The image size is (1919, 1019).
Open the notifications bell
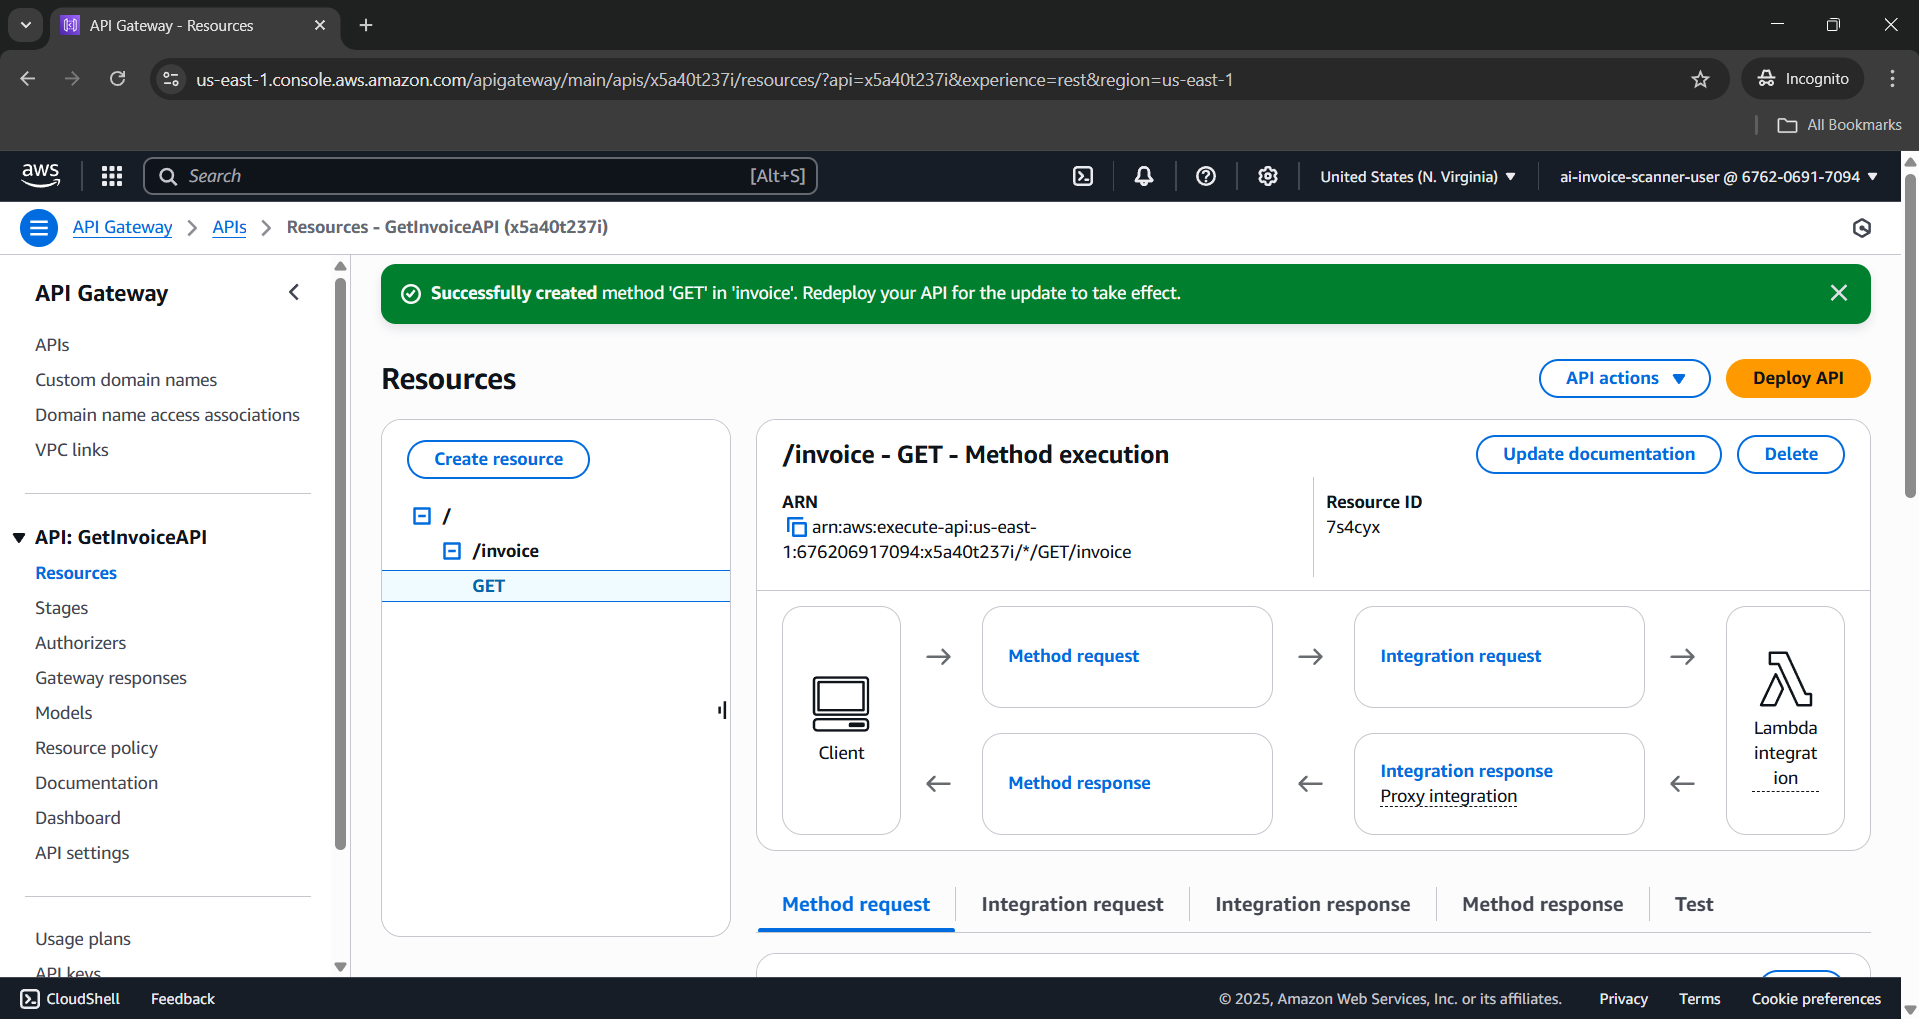pos(1144,176)
